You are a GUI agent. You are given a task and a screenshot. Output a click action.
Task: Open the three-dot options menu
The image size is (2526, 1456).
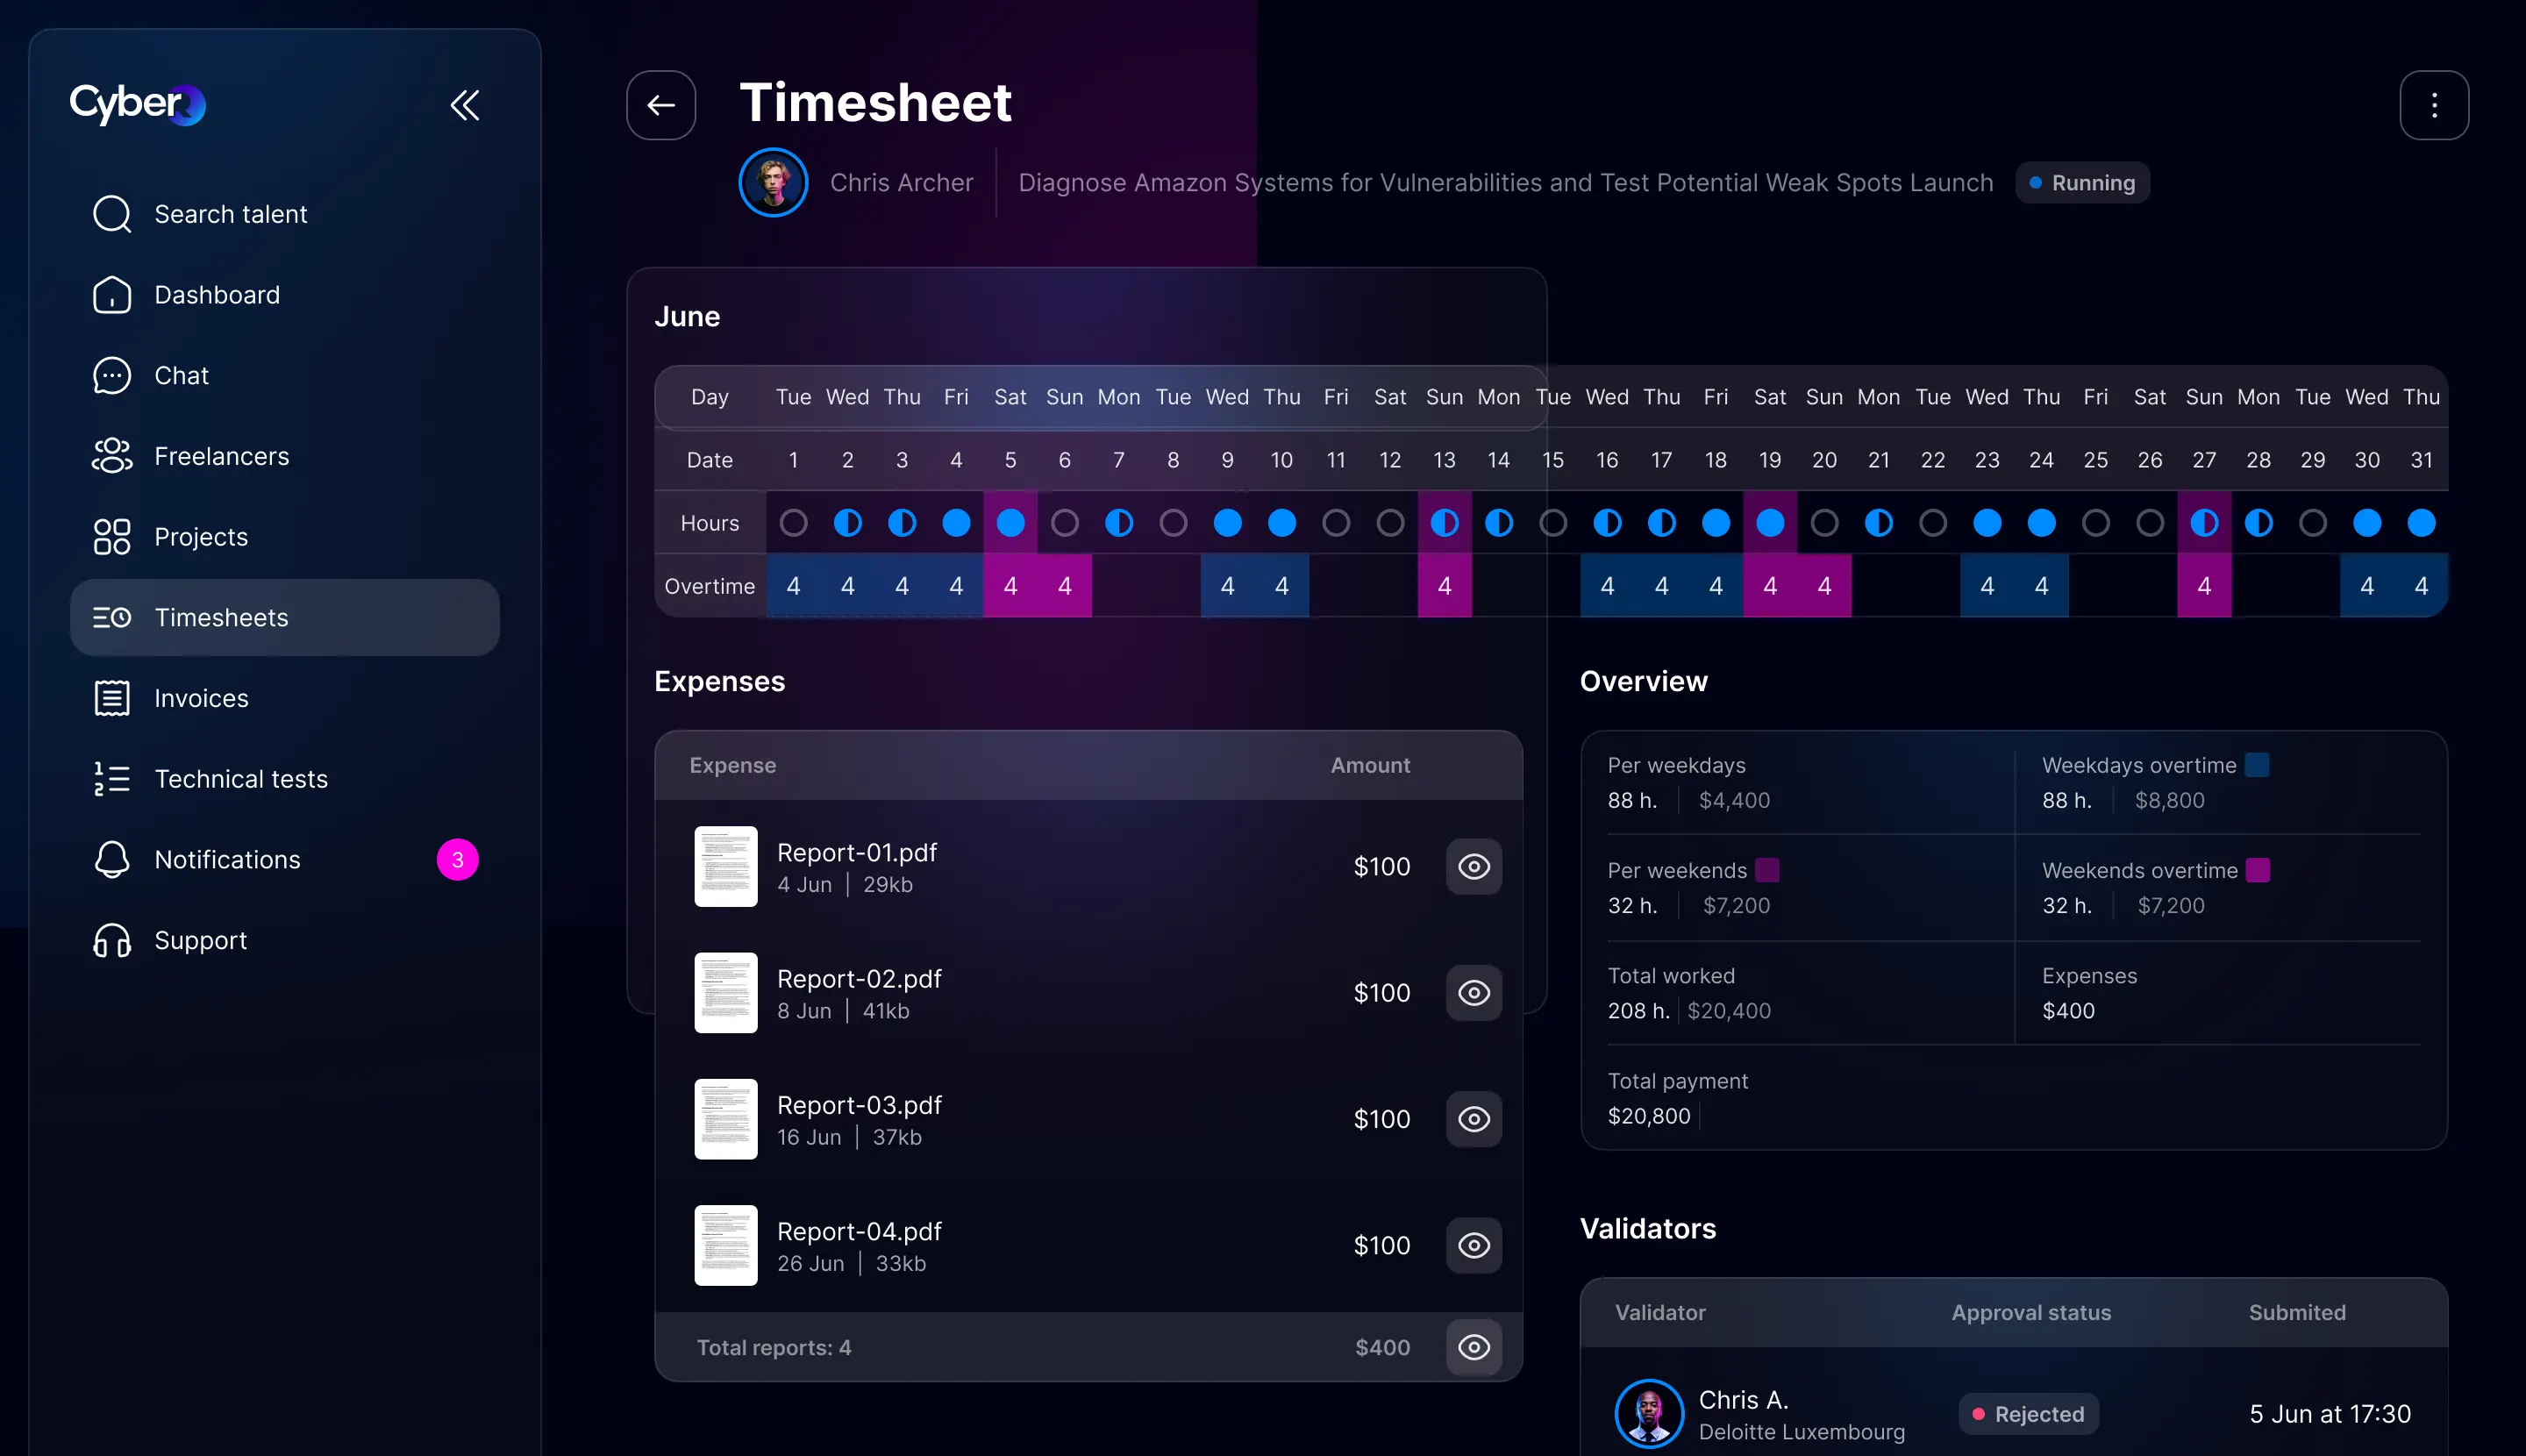2433,105
